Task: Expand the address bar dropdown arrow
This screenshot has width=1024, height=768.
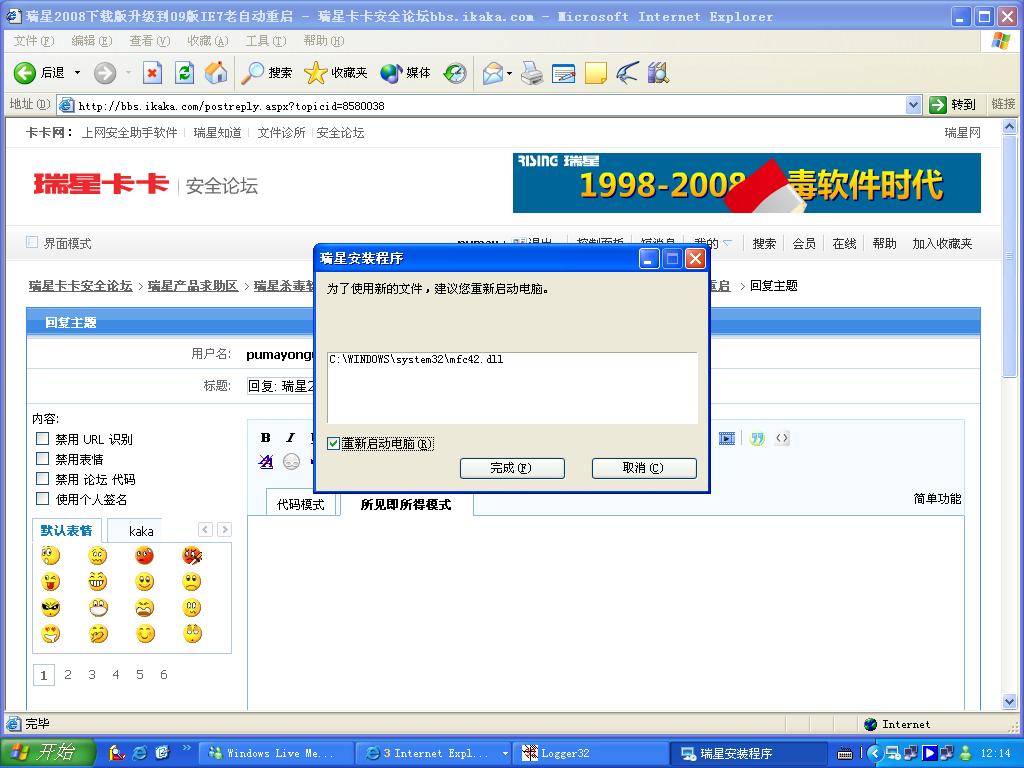Action: 914,104
